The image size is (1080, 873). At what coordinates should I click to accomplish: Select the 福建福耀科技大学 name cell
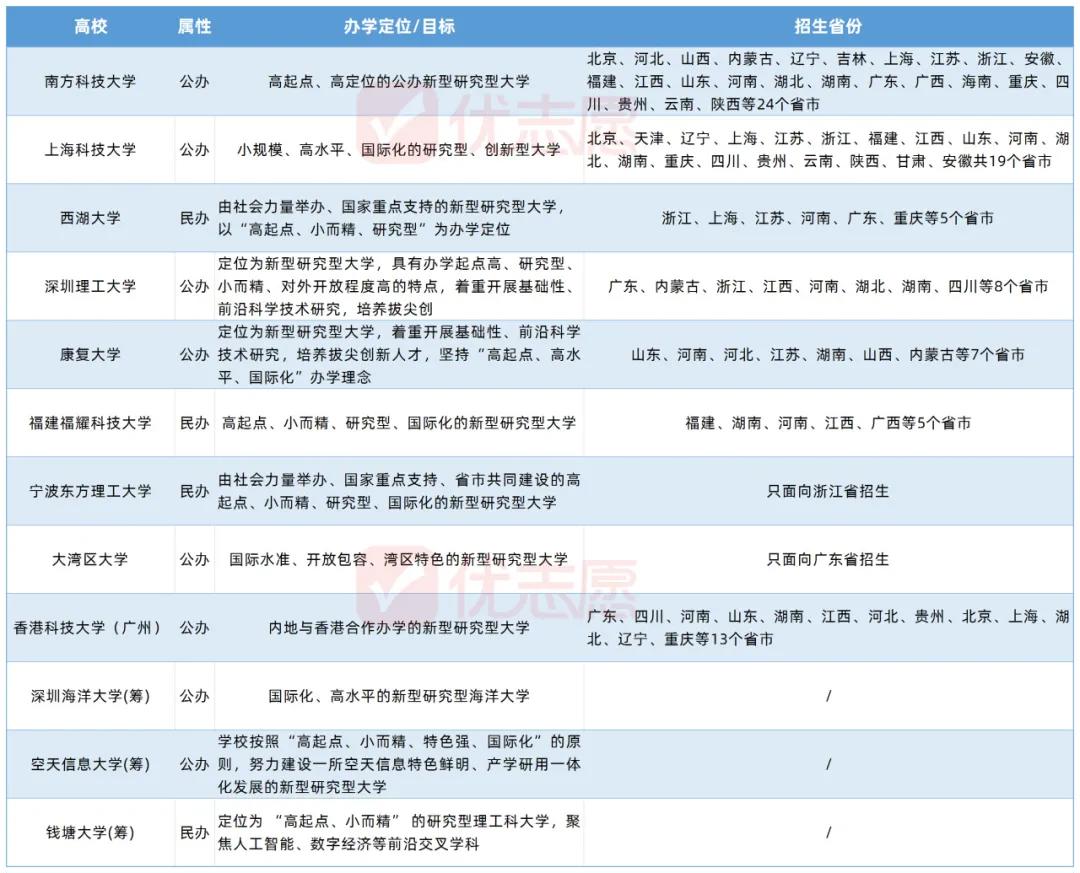[x=90, y=423]
